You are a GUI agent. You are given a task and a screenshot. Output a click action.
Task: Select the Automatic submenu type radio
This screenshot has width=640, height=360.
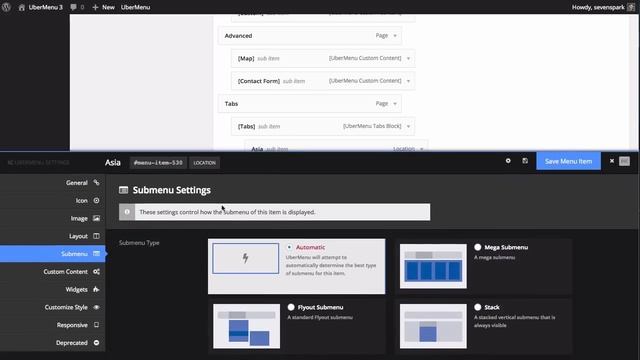pos(289,247)
